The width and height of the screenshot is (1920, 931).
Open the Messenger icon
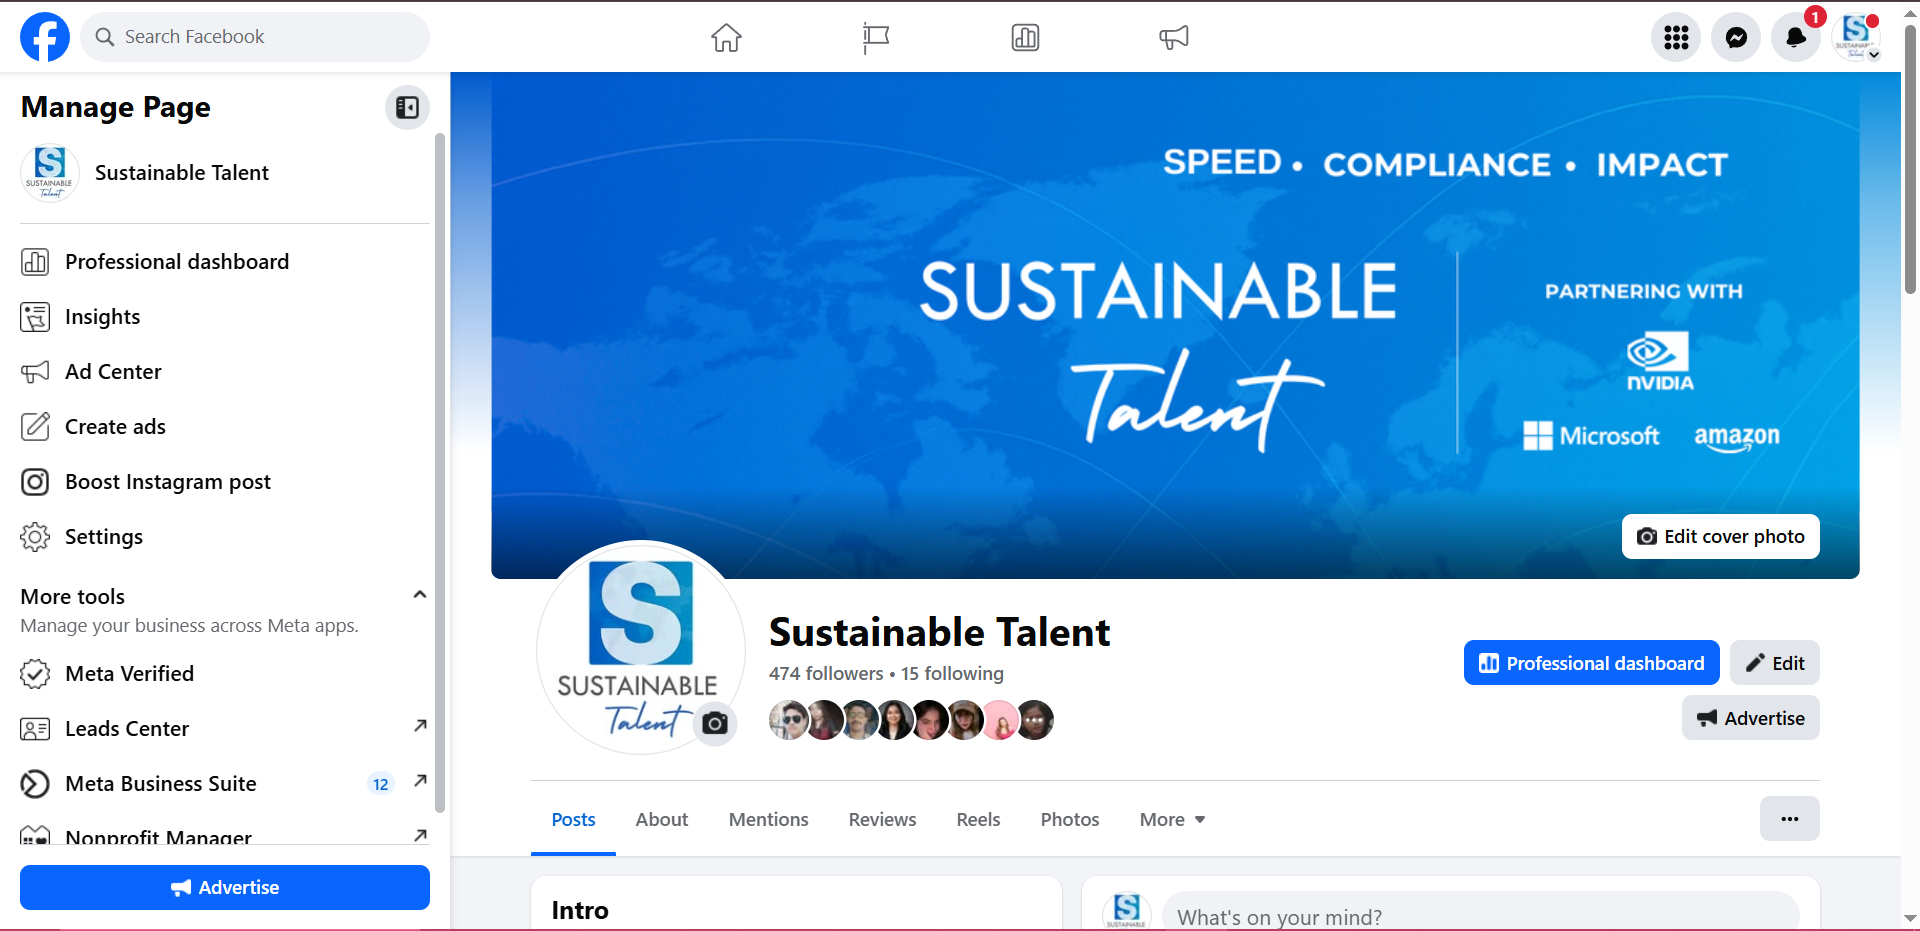pos(1736,38)
